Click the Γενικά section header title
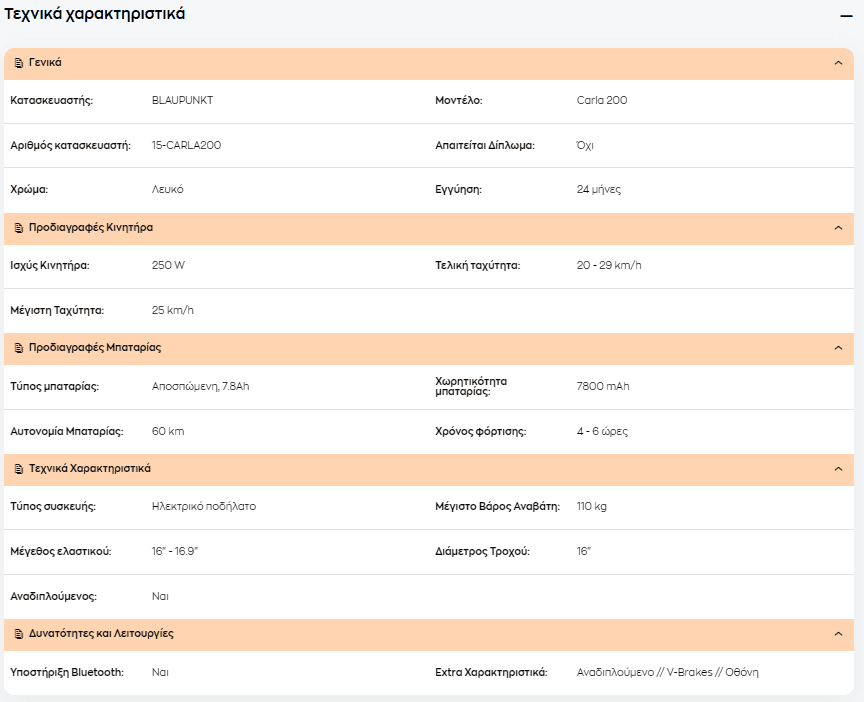This screenshot has height=702, width=864. pos(45,62)
